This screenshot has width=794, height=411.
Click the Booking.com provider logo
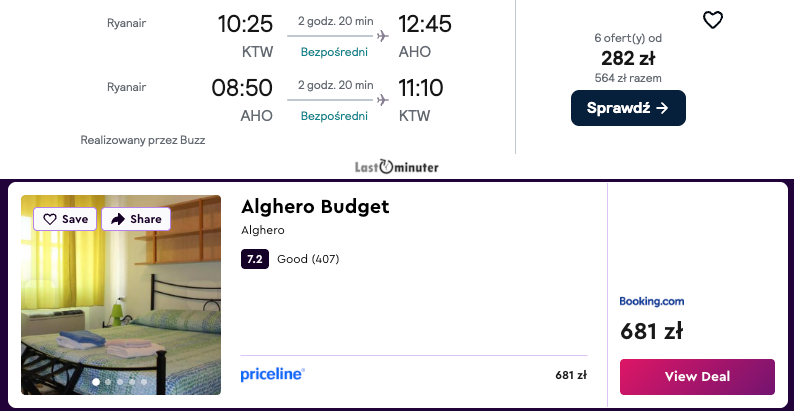(651, 301)
